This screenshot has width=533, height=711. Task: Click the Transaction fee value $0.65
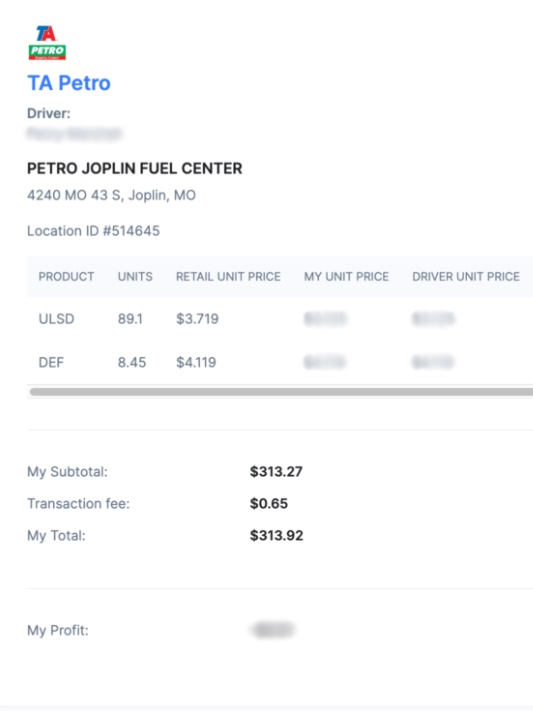[x=269, y=504]
